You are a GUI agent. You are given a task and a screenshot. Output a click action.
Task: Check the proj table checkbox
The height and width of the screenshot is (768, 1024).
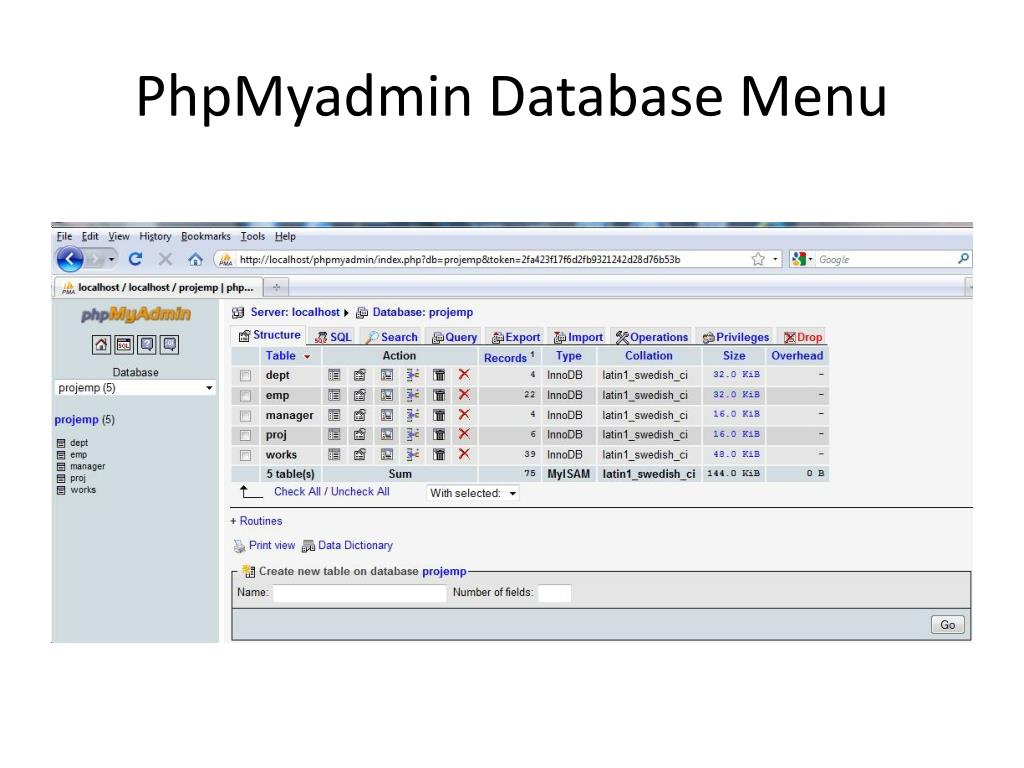(246, 435)
